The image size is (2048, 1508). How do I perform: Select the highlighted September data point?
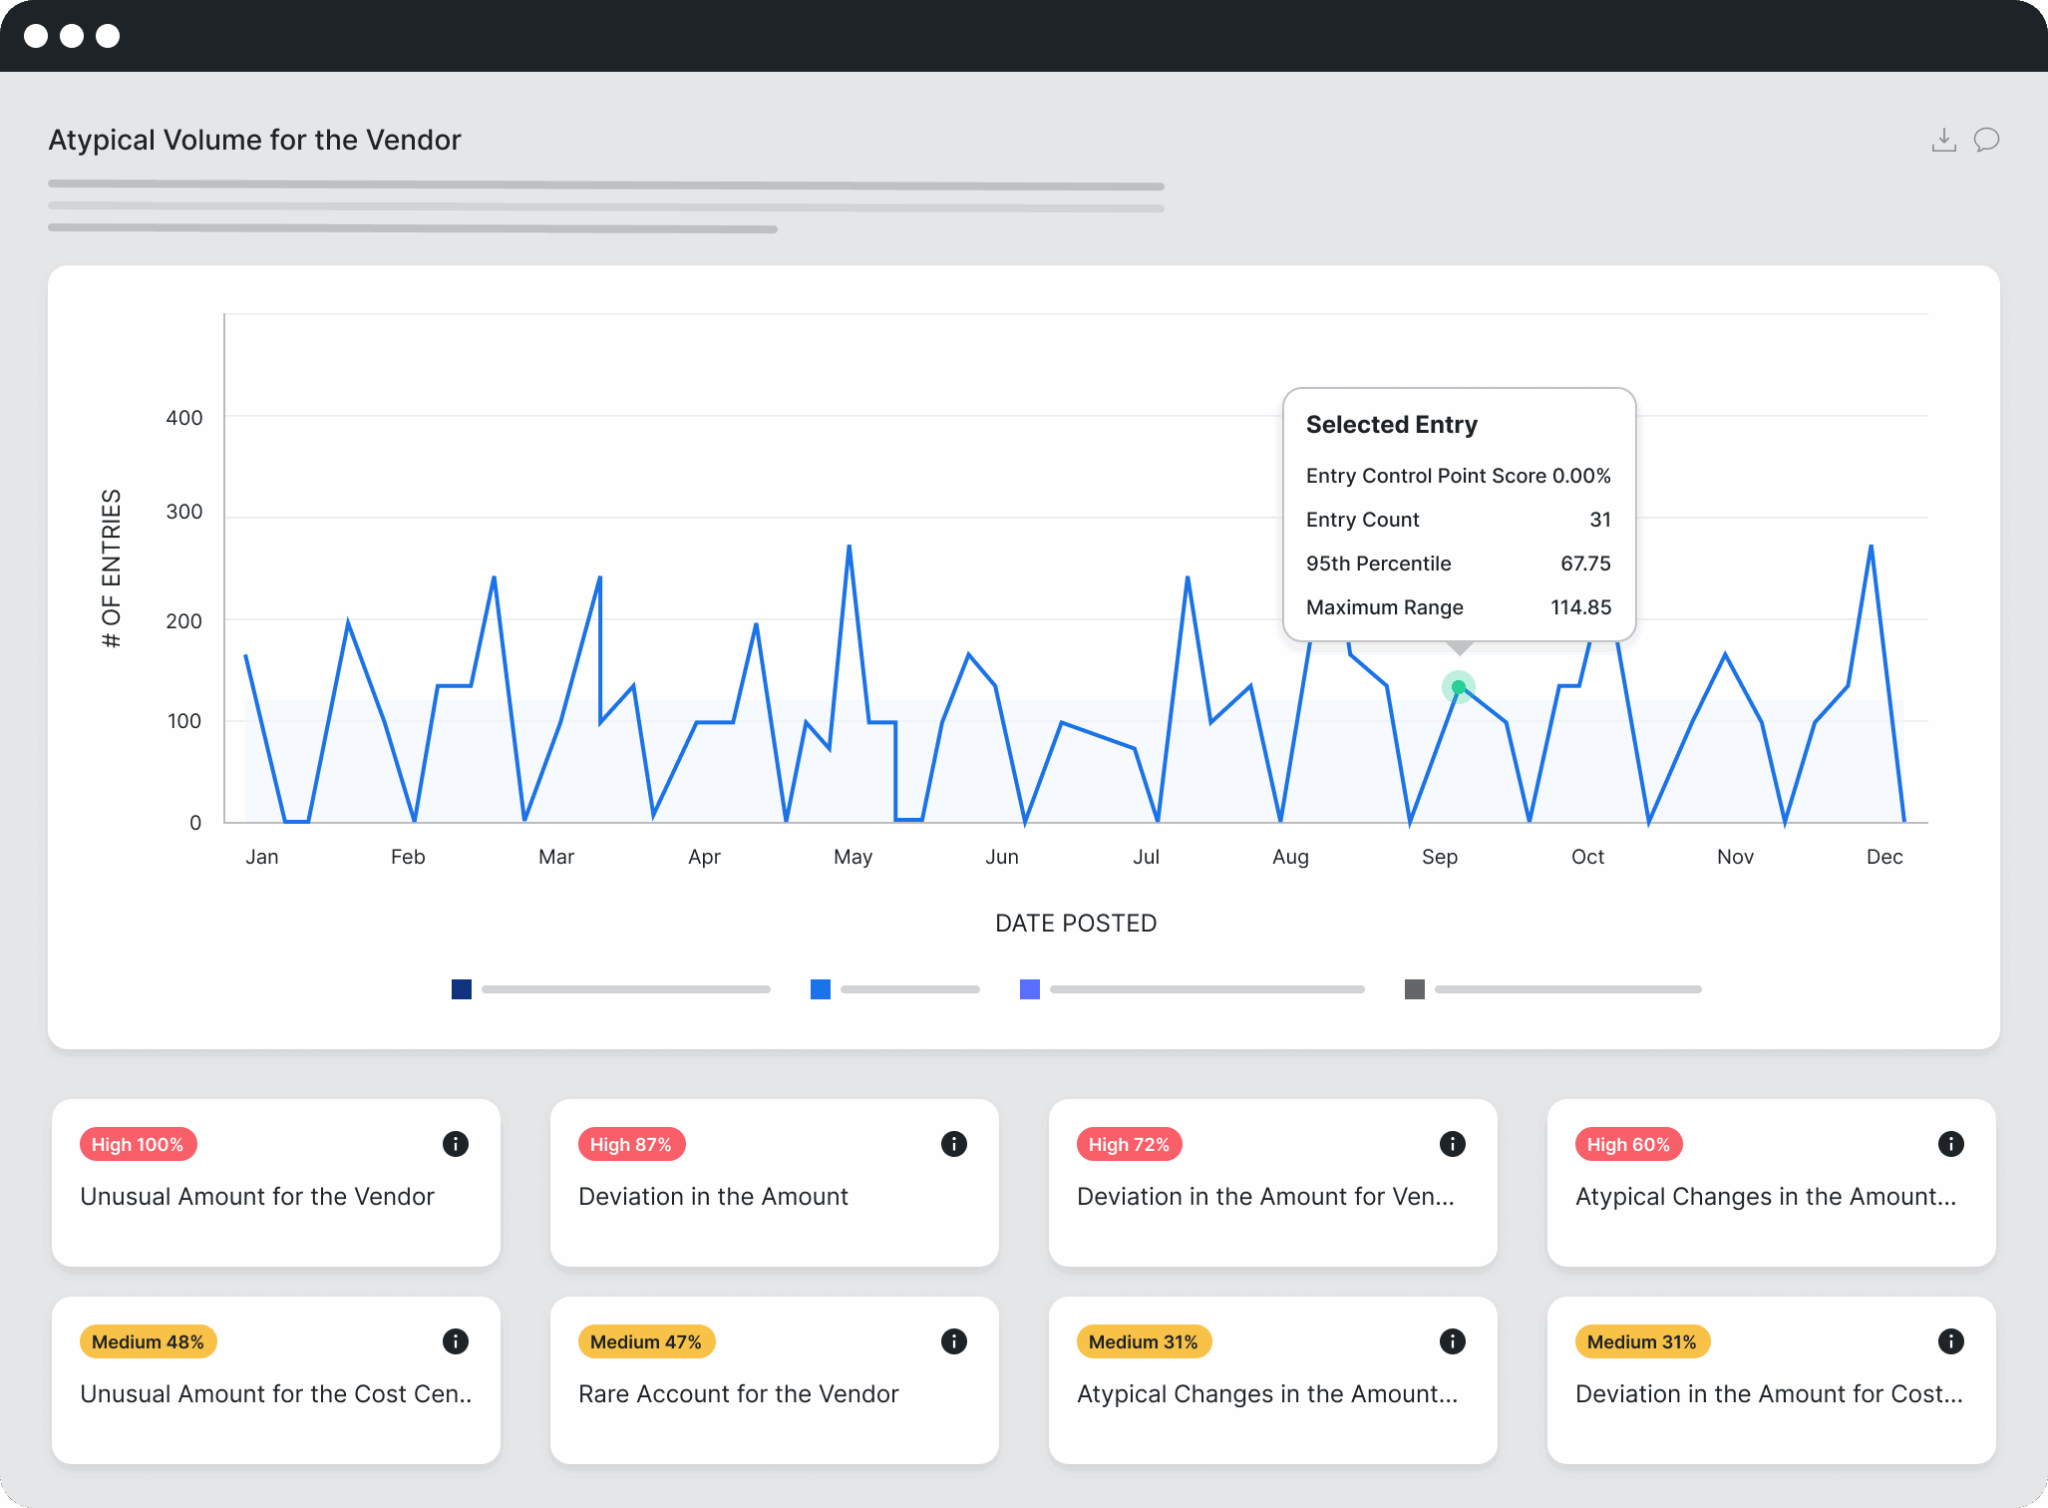(x=1457, y=686)
